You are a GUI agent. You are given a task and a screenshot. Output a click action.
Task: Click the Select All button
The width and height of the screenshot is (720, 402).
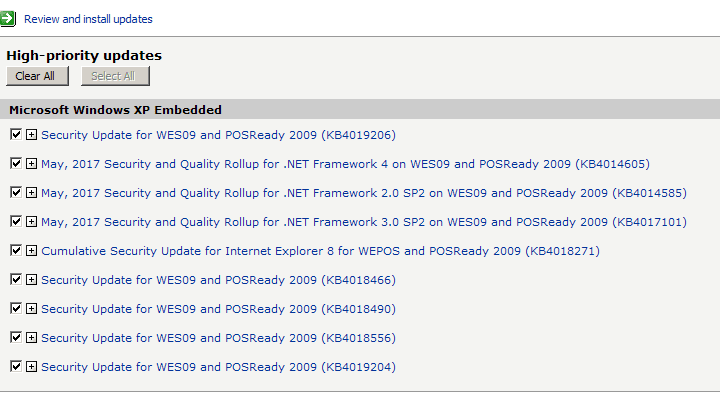pyautogui.click(x=115, y=76)
